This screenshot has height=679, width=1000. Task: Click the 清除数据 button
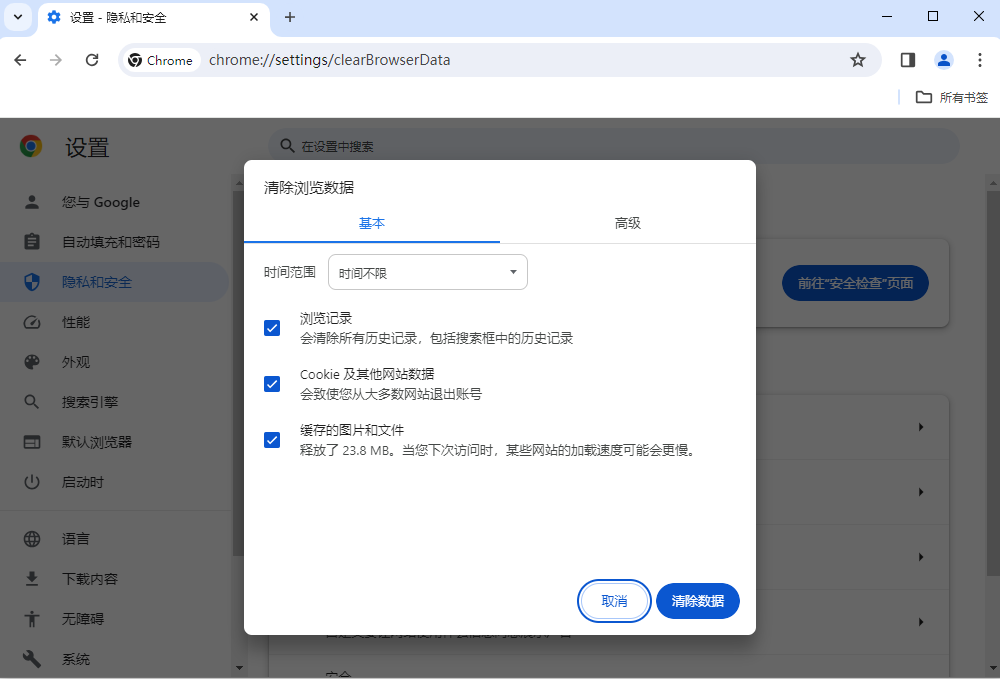click(697, 601)
